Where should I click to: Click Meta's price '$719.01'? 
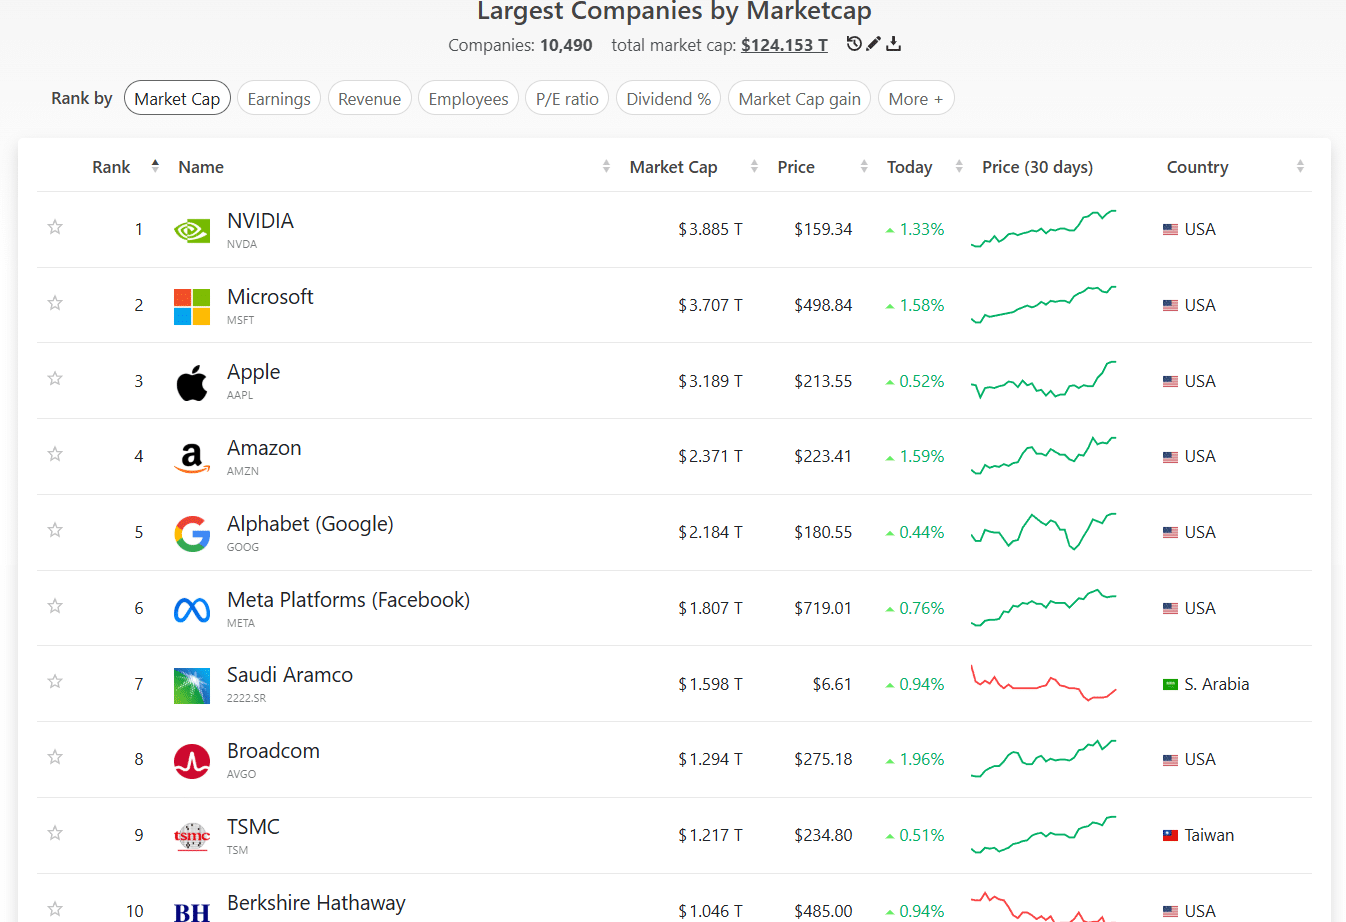pyautogui.click(x=823, y=608)
